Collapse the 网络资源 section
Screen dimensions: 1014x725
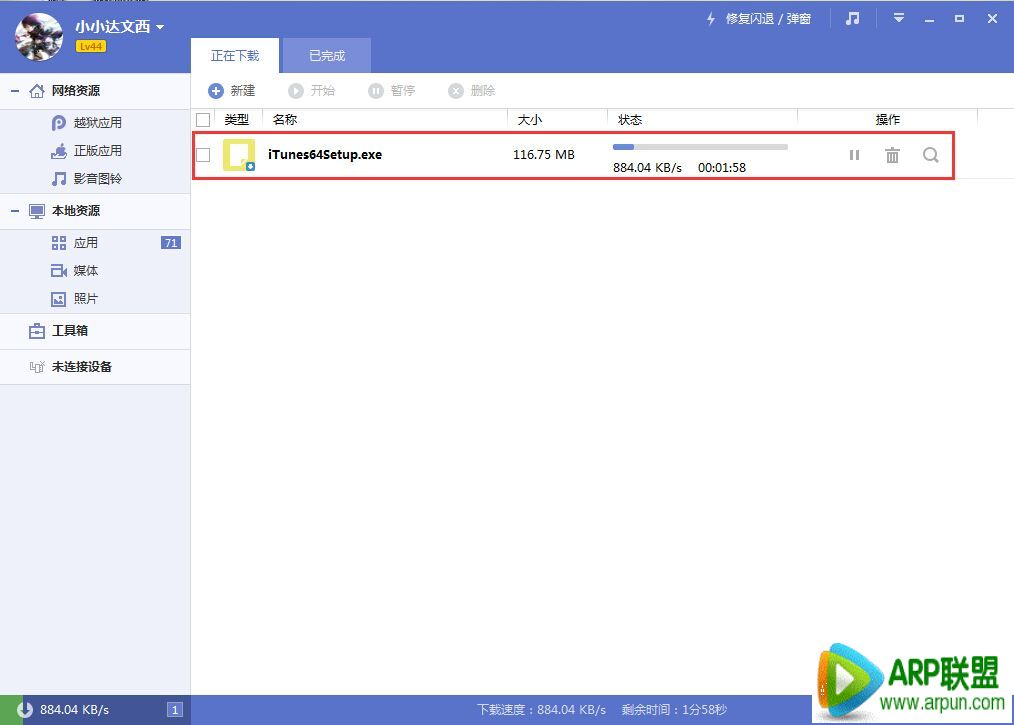coord(14,90)
